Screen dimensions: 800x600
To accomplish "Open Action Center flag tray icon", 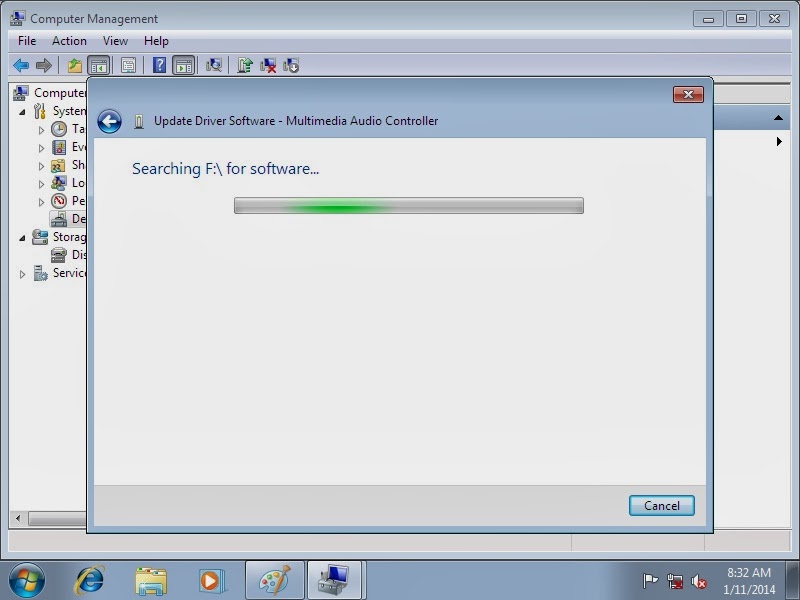I will 650,581.
